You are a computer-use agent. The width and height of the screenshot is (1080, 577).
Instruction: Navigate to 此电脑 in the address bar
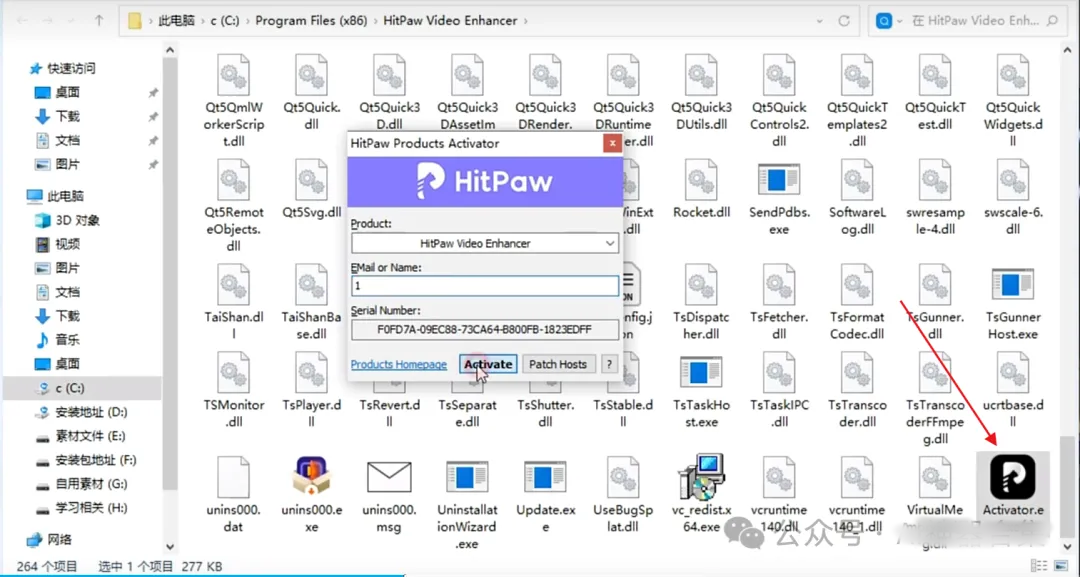coord(178,21)
